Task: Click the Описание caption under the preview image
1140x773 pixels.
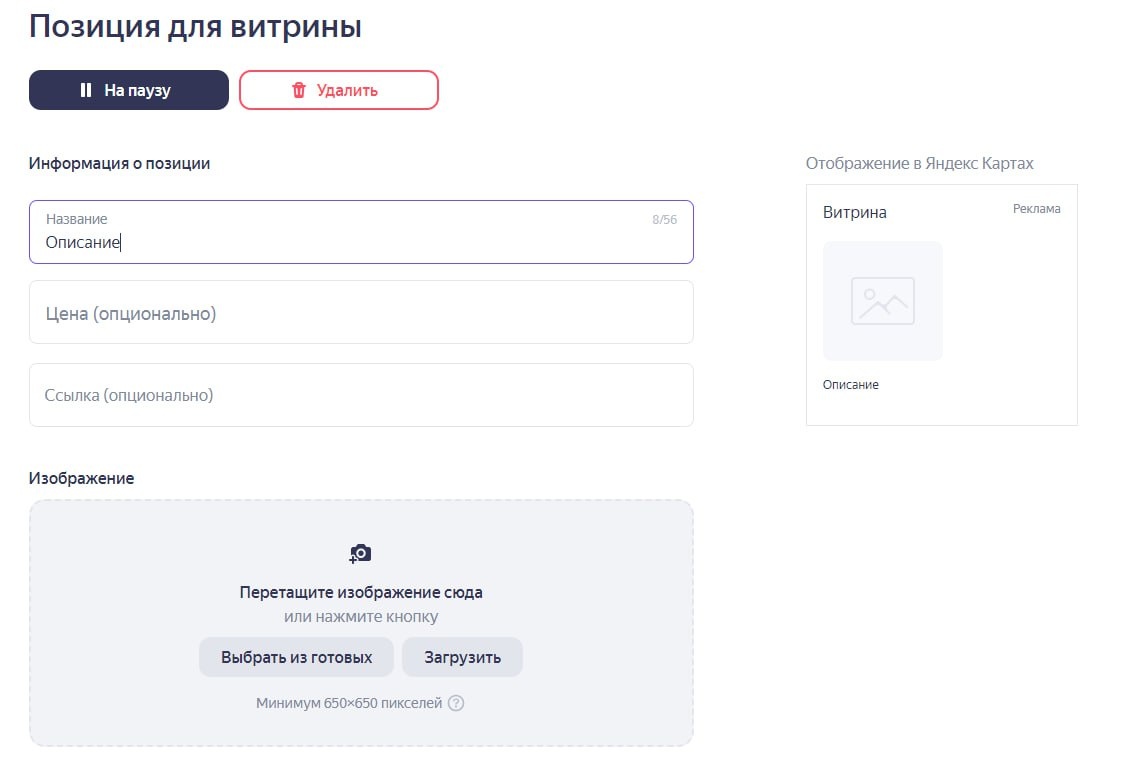Action: point(850,384)
